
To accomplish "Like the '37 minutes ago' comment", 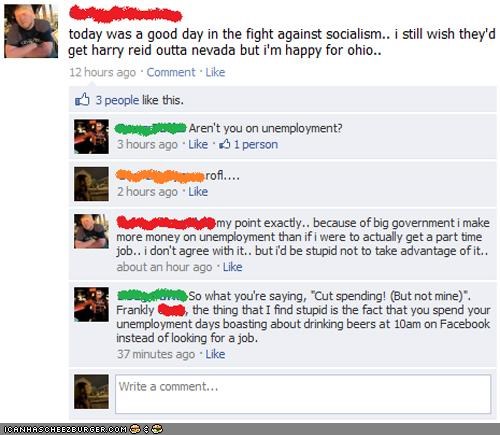I will click(x=215, y=354).
